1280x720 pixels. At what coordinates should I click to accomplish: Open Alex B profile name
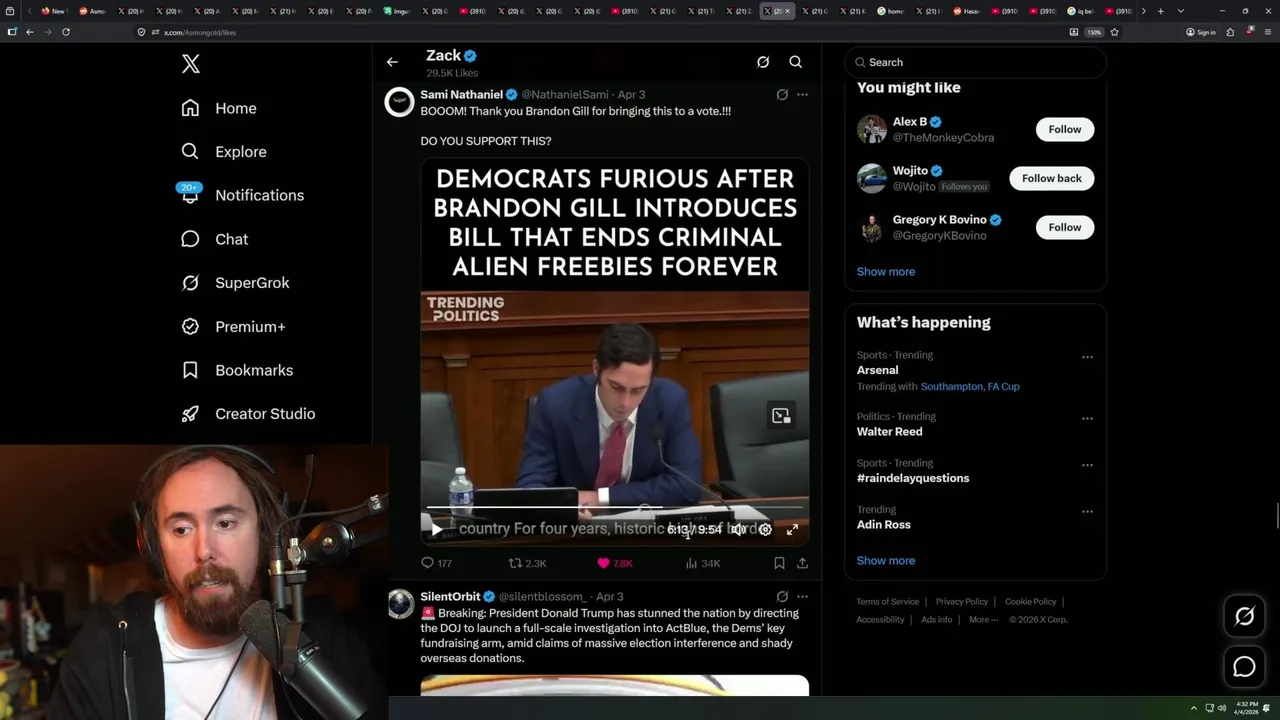(910, 122)
